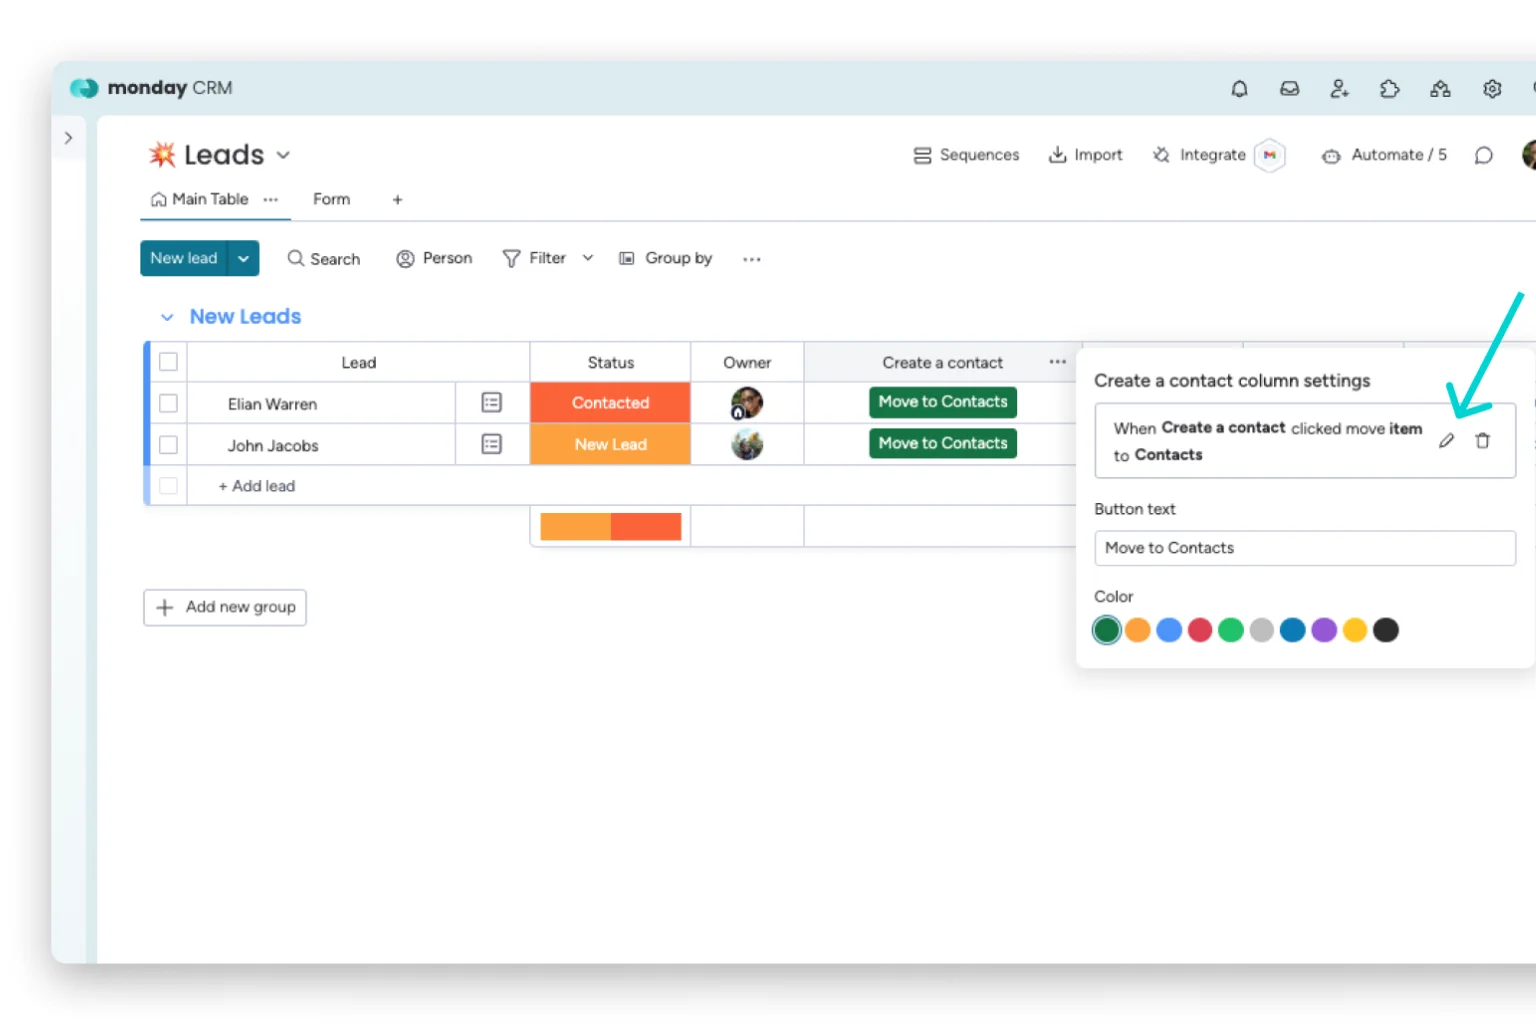Viewport: 1536px width, 1024px height.
Task: Open the New lead dropdown arrow
Action: point(243,258)
